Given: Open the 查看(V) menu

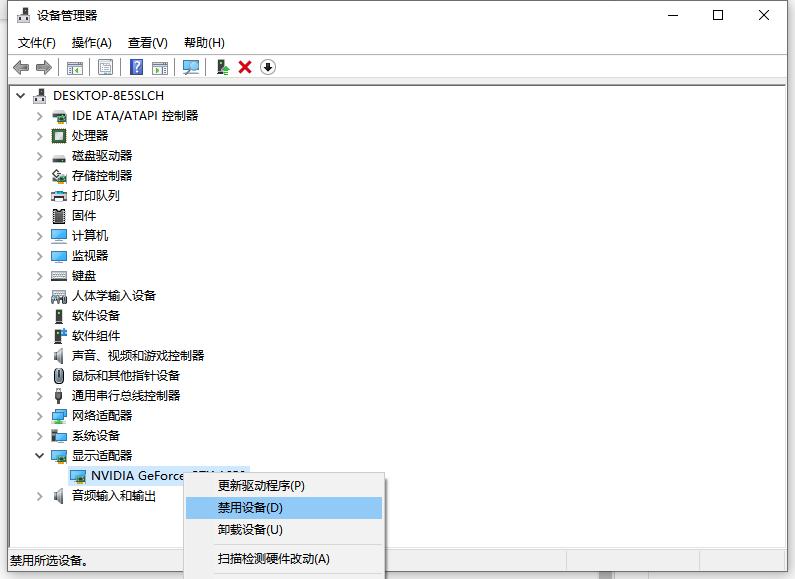Looking at the screenshot, I should (x=147, y=43).
